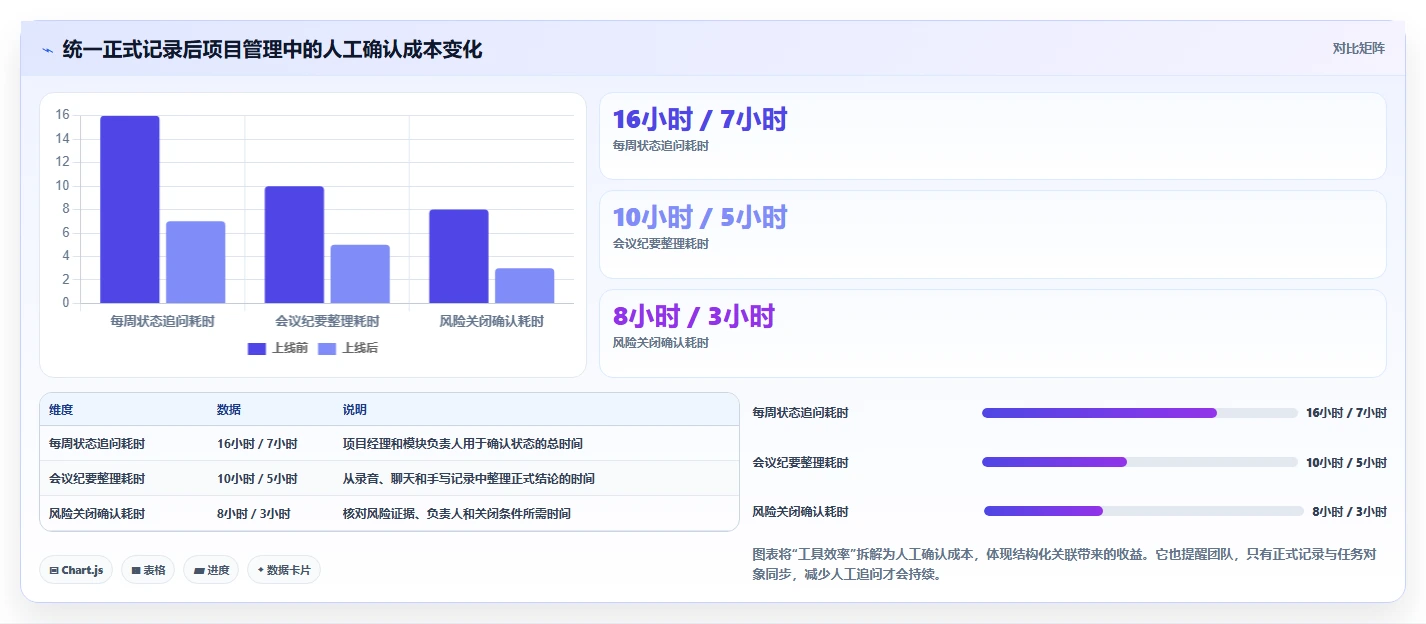Select the 进度 chip
This screenshot has width=1426, height=624.
[211, 570]
